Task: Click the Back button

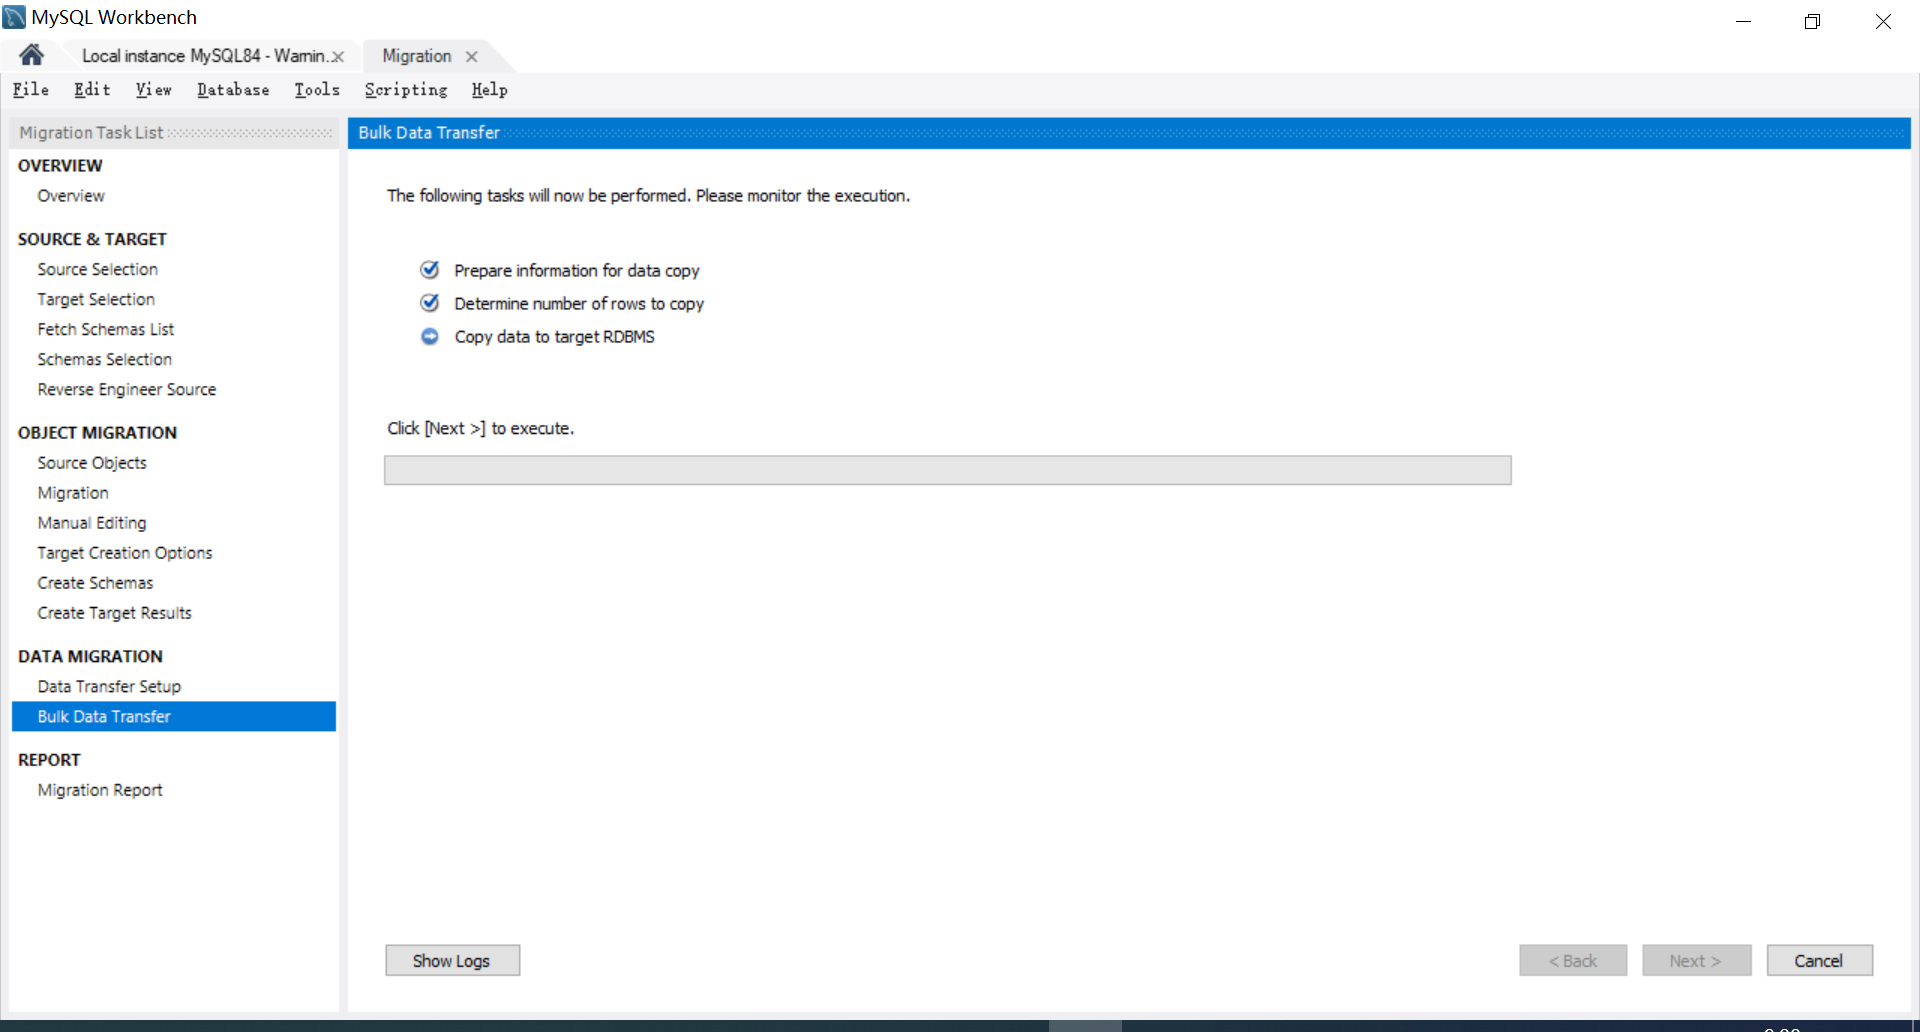Action: 1573,960
